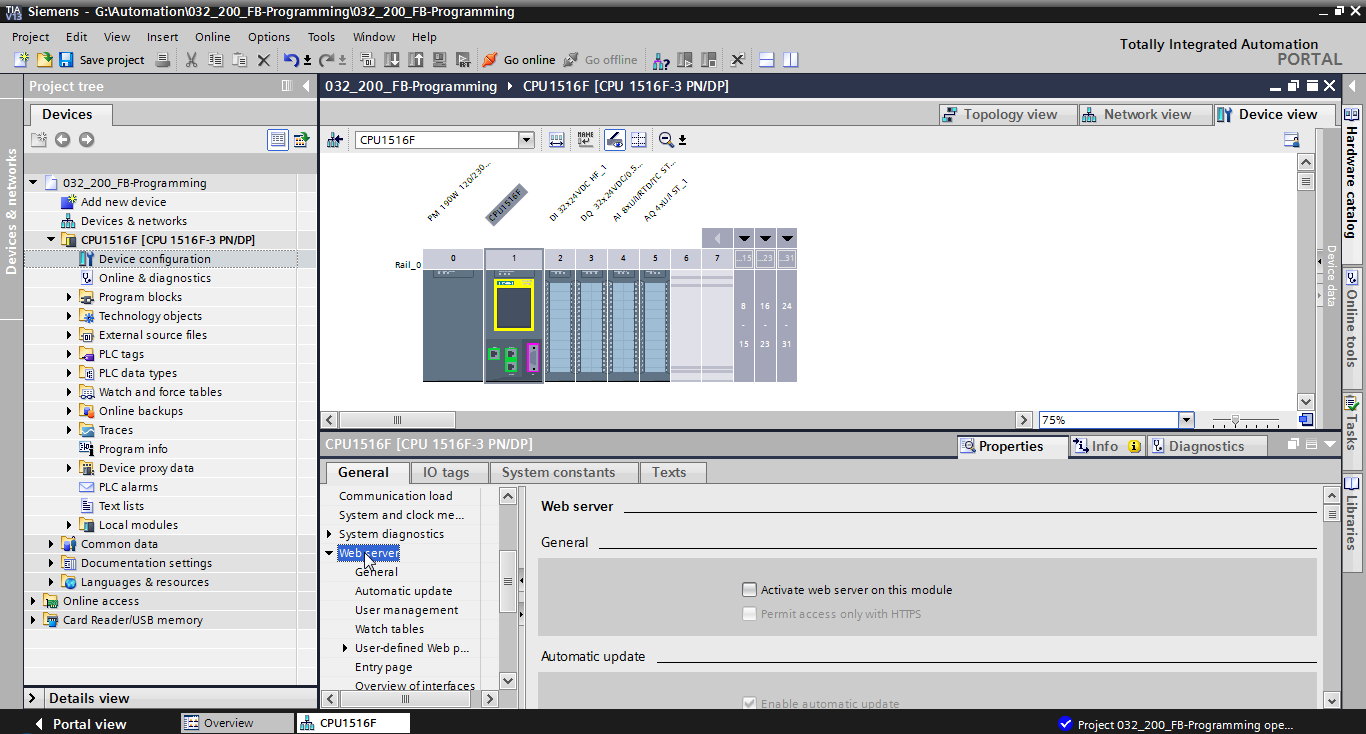
Task: Click the New project icon in toolbar
Action: click(21, 60)
